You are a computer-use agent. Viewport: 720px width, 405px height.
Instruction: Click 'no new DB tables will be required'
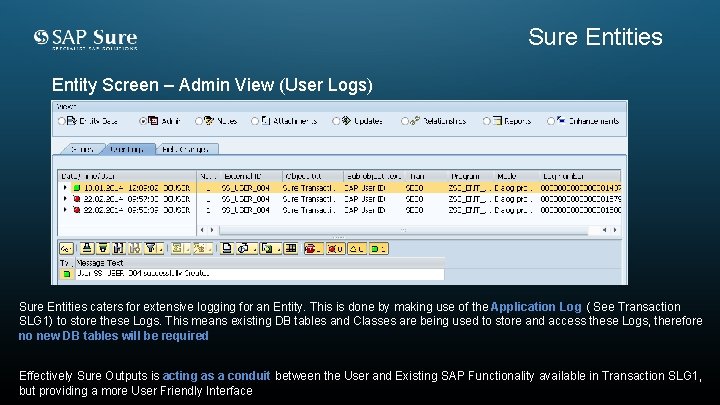coord(113,336)
